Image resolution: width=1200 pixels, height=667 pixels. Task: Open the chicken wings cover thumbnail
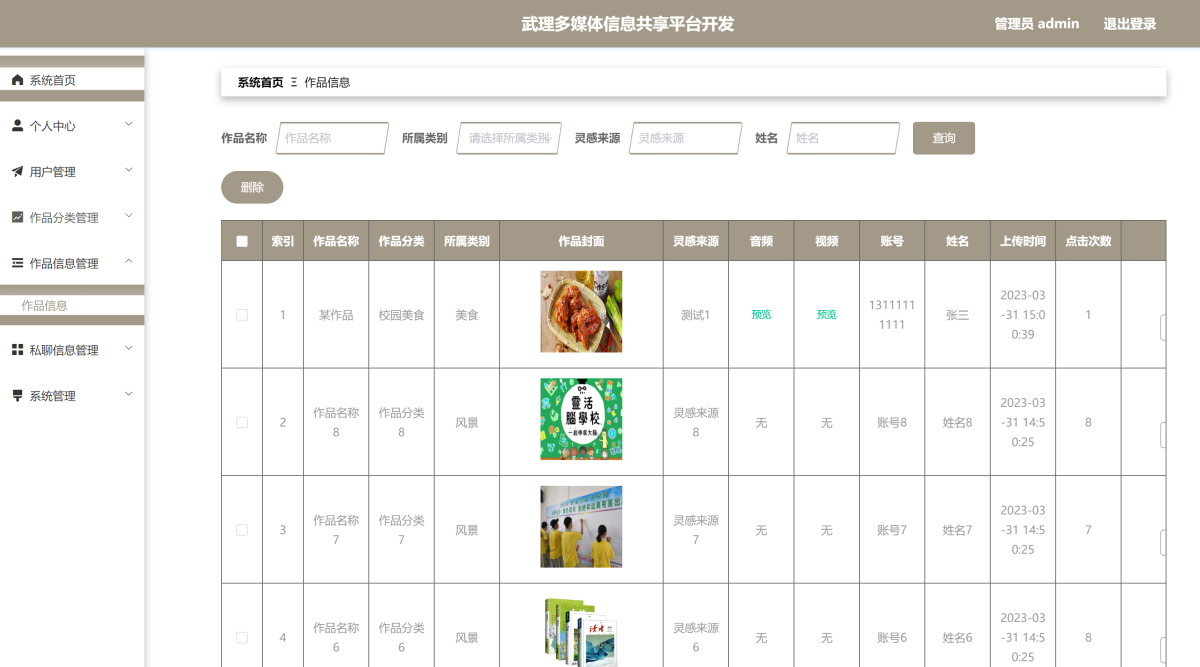click(x=581, y=311)
